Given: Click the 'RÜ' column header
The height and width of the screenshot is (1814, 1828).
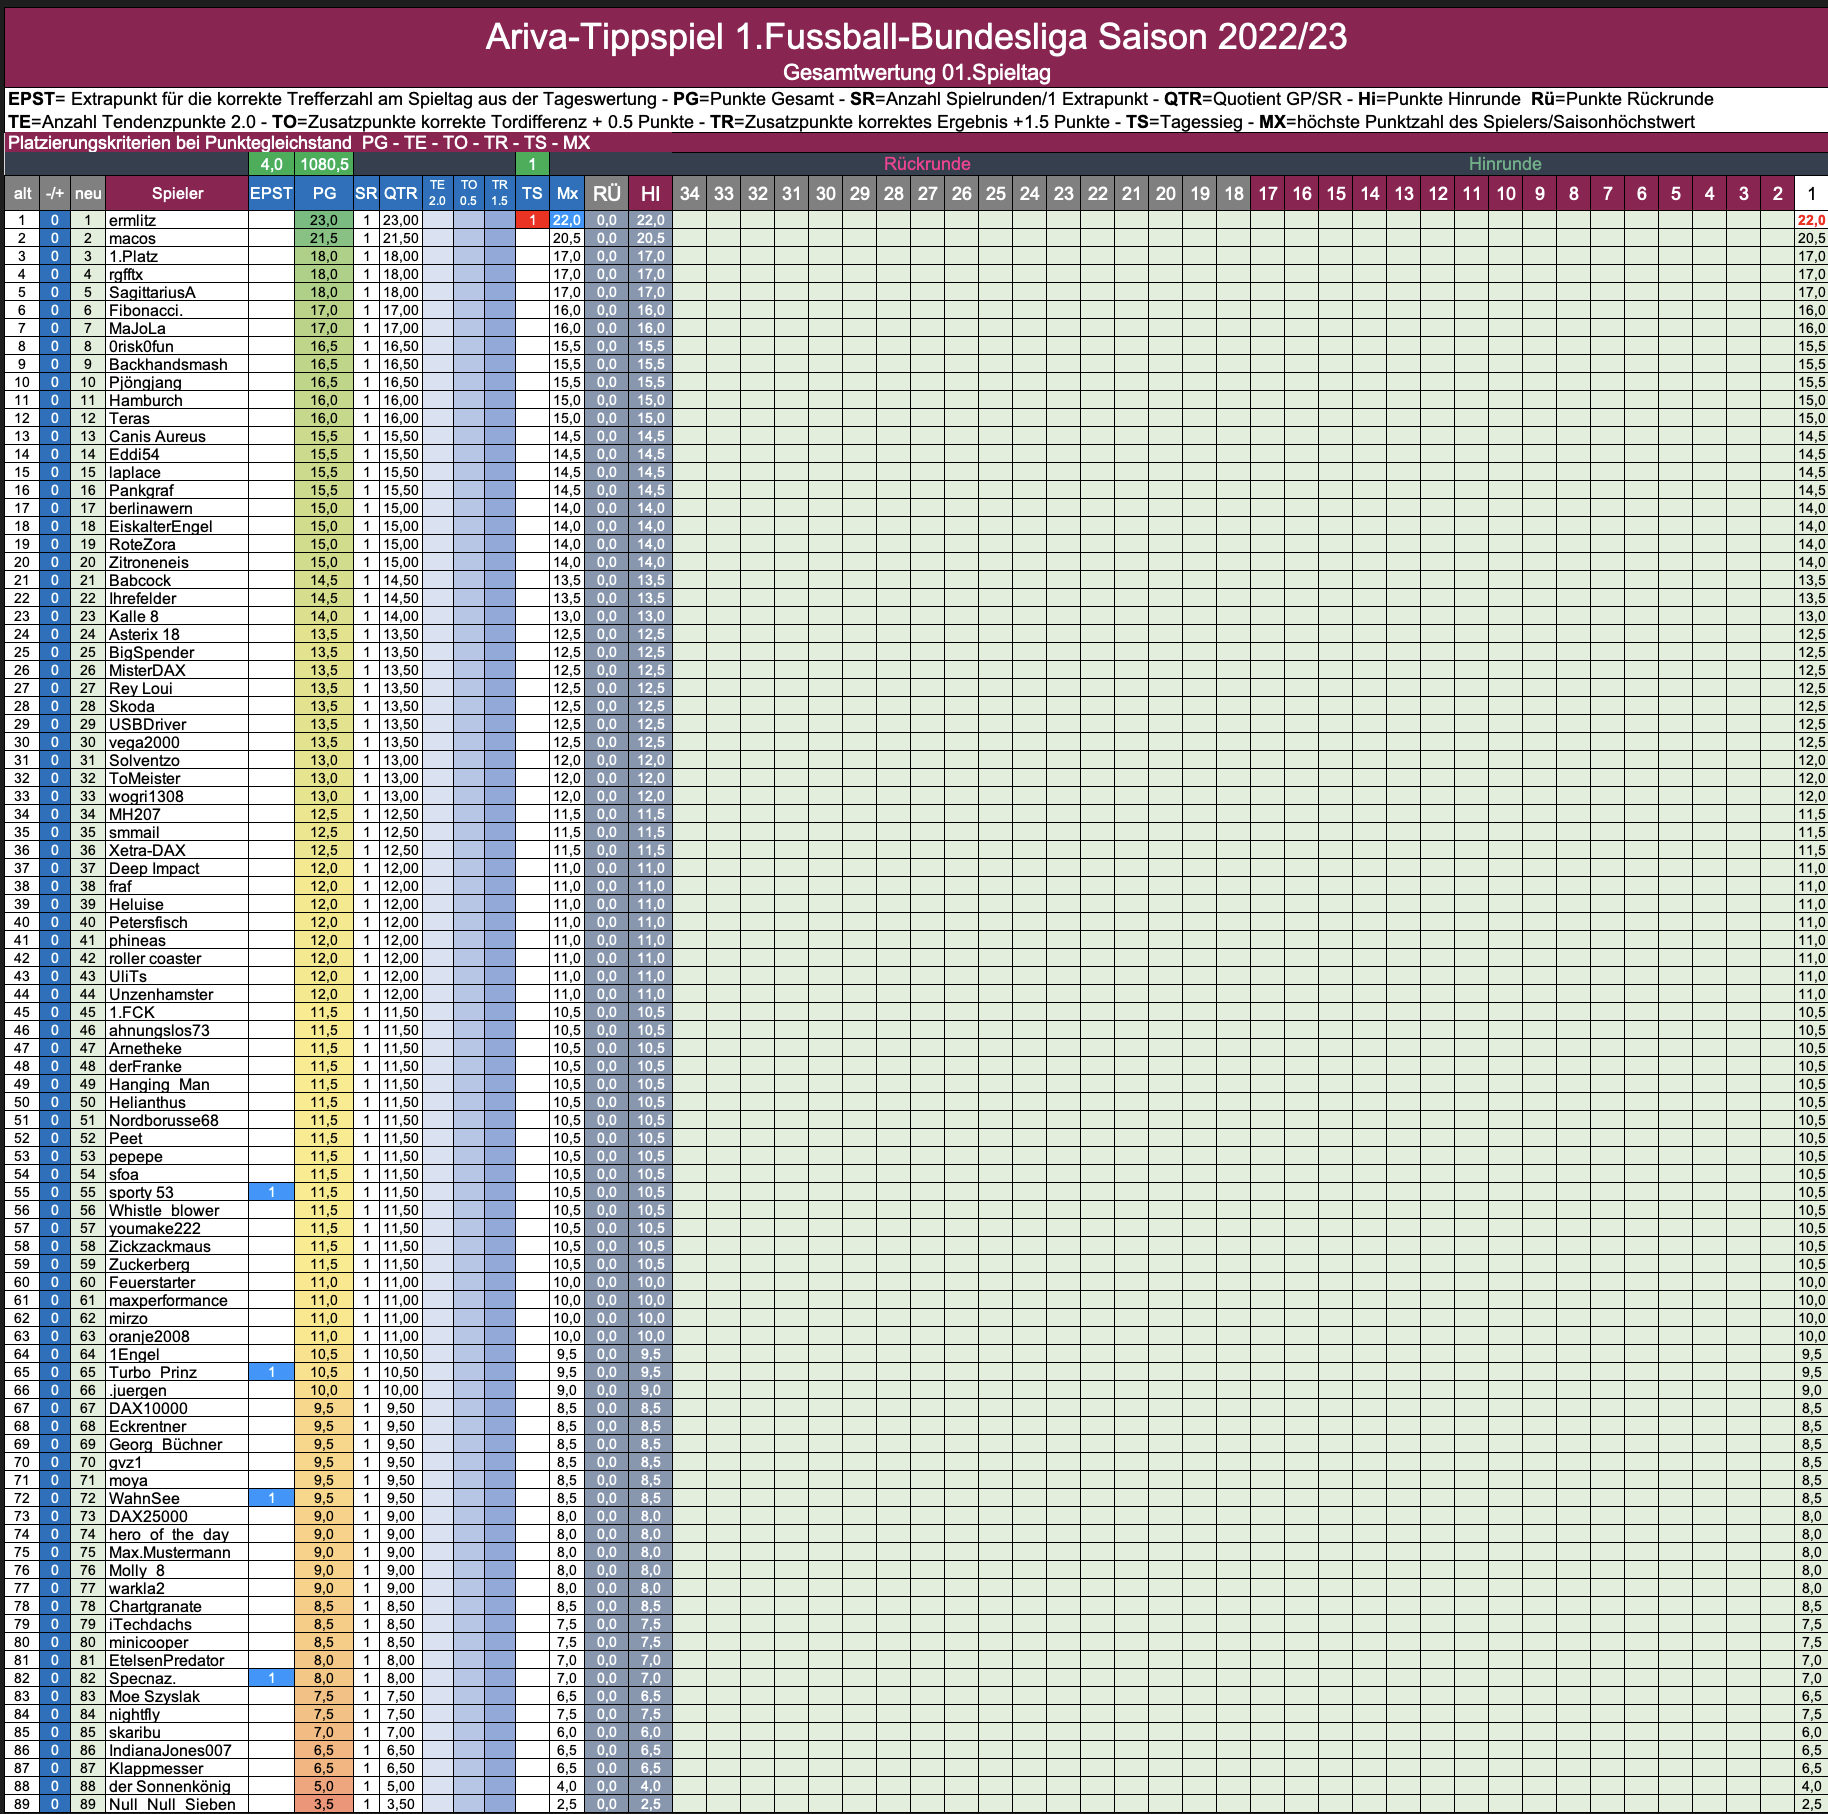Looking at the screenshot, I should [x=606, y=193].
